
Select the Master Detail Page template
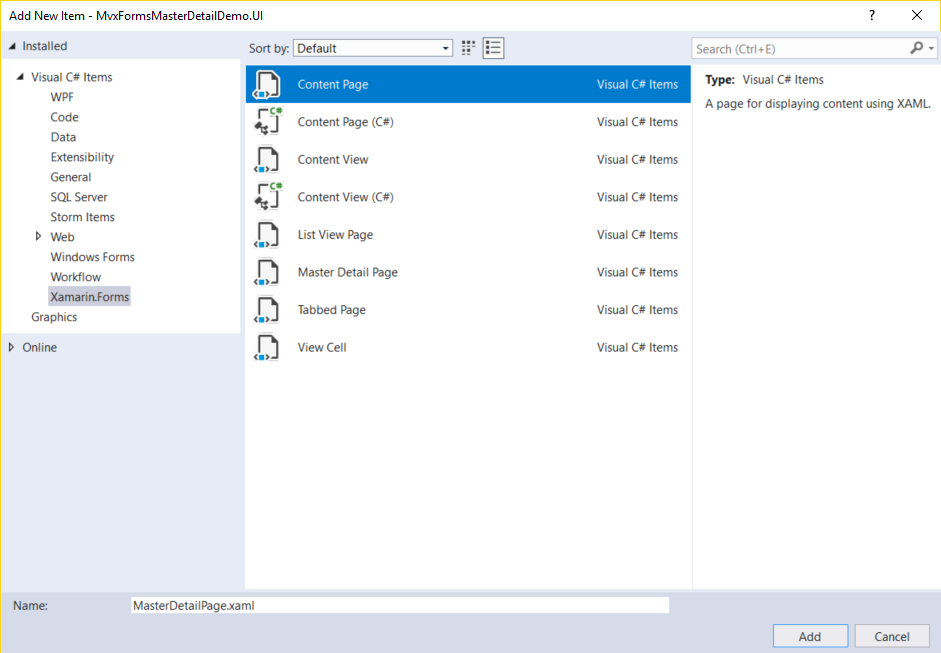[x=346, y=272]
